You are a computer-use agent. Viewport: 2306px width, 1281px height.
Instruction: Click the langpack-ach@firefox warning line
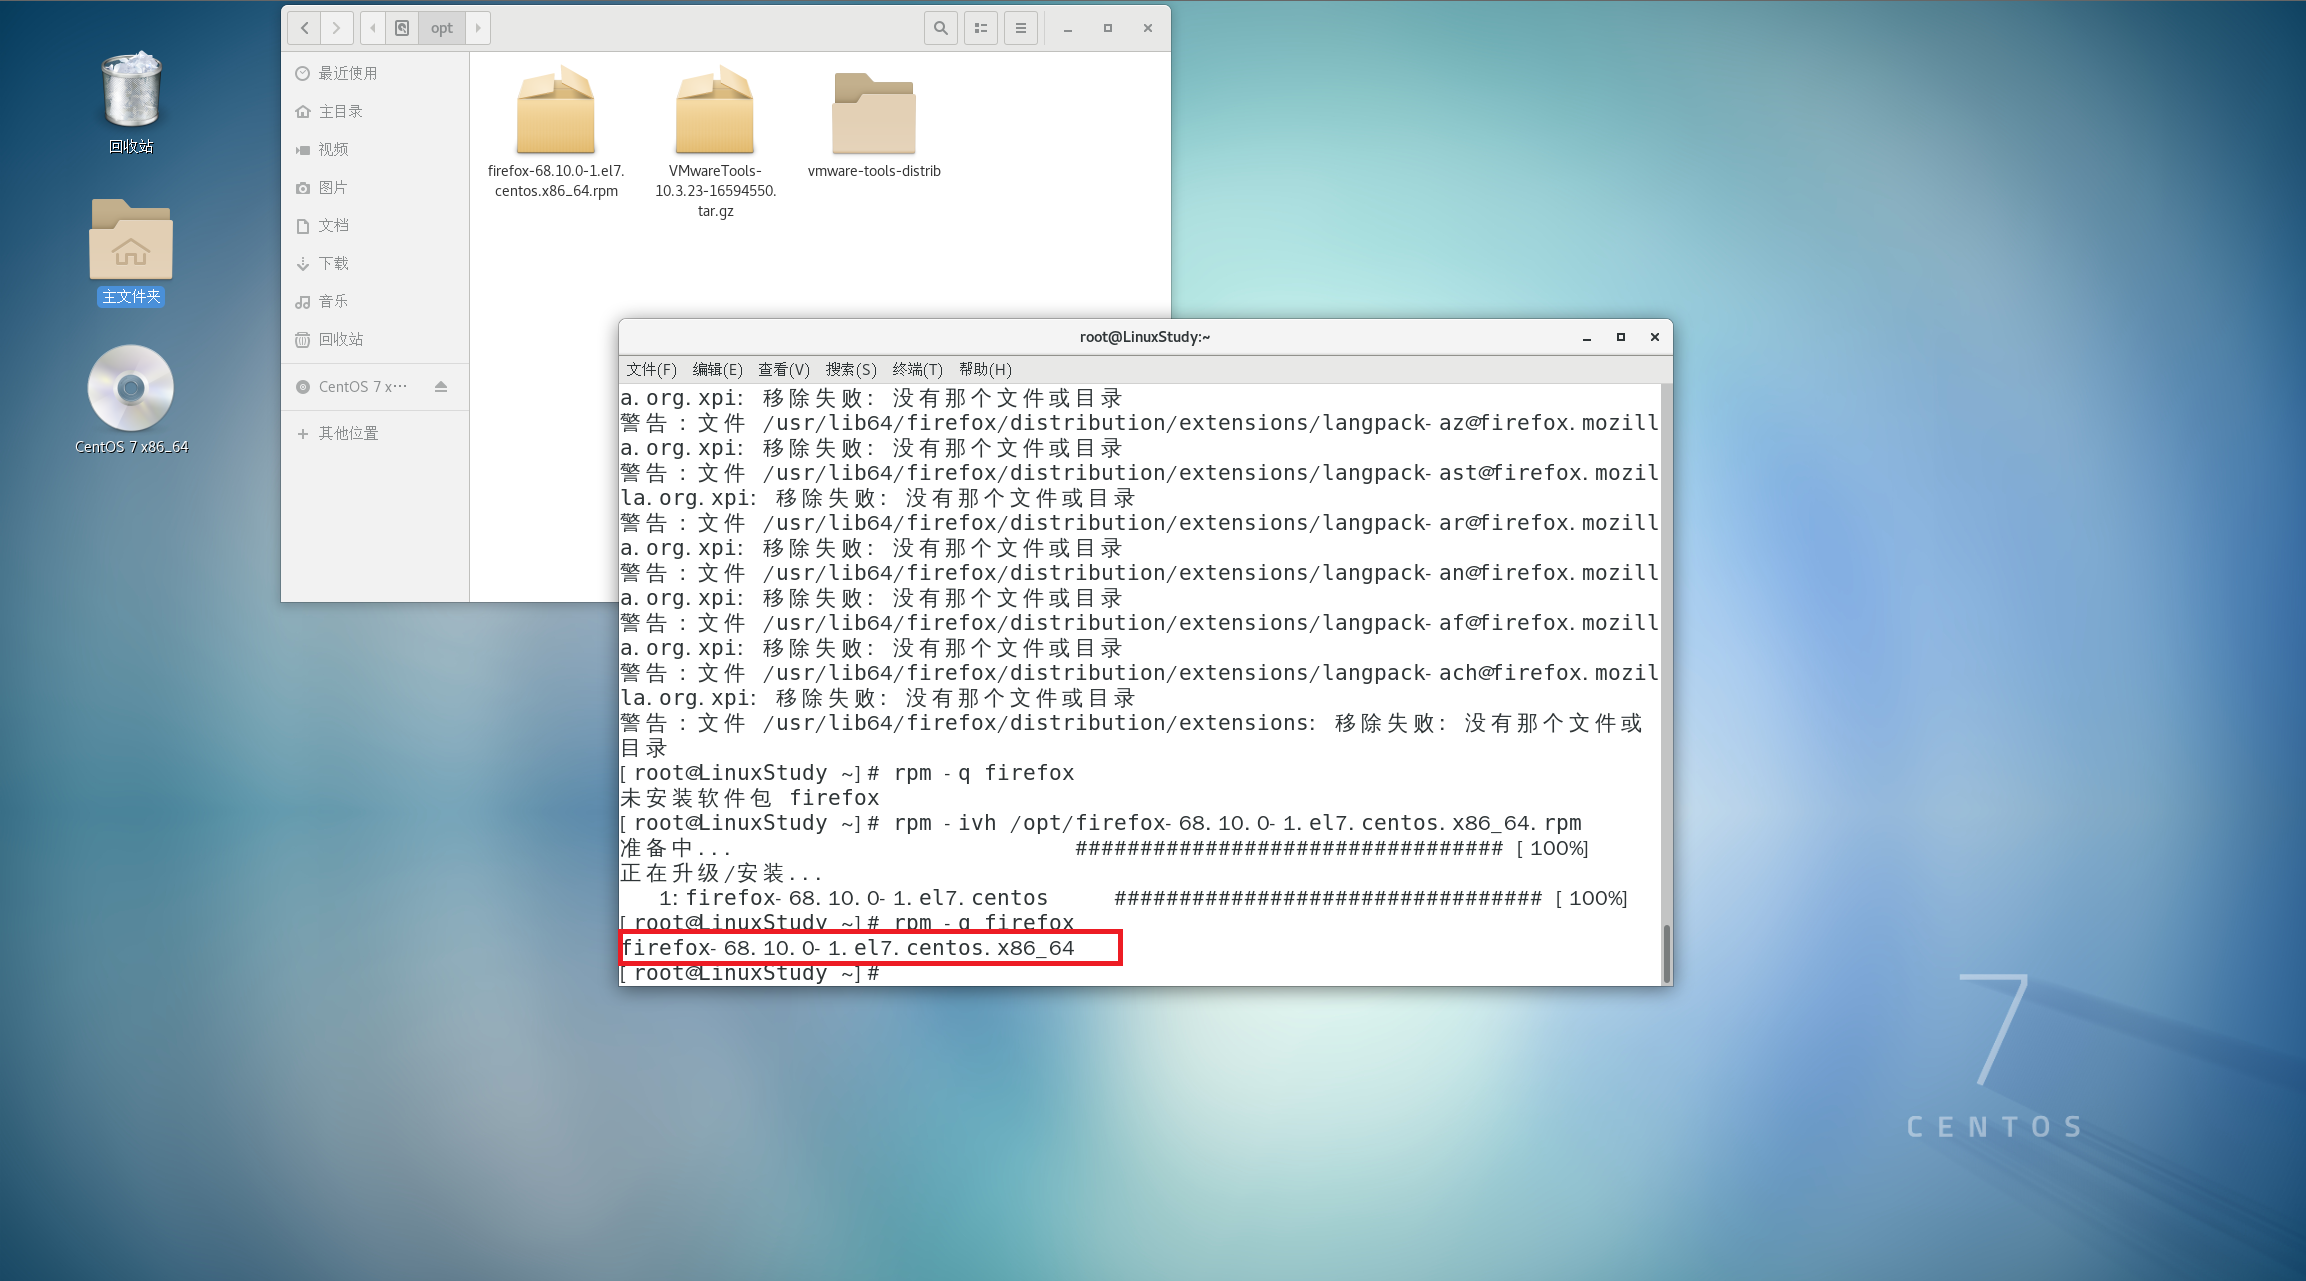tap(1140, 673)
